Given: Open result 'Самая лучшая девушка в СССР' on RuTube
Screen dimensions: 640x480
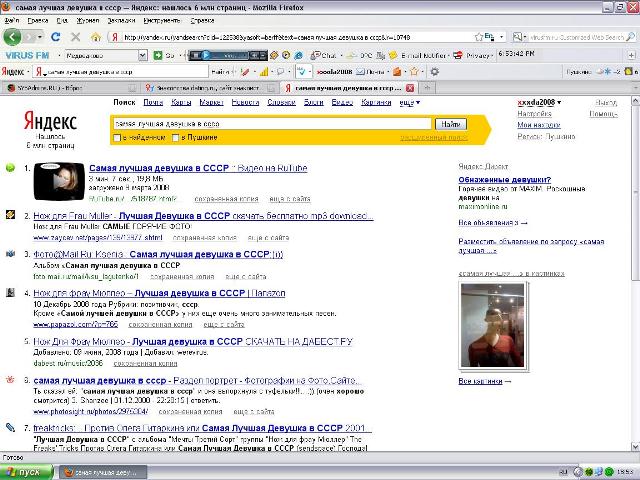Looking at the screenshot, I should click(198, 168).
